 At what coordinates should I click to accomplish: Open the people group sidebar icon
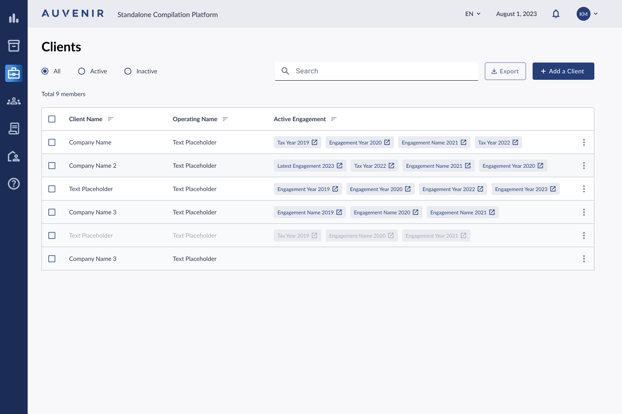pos(13,101)
